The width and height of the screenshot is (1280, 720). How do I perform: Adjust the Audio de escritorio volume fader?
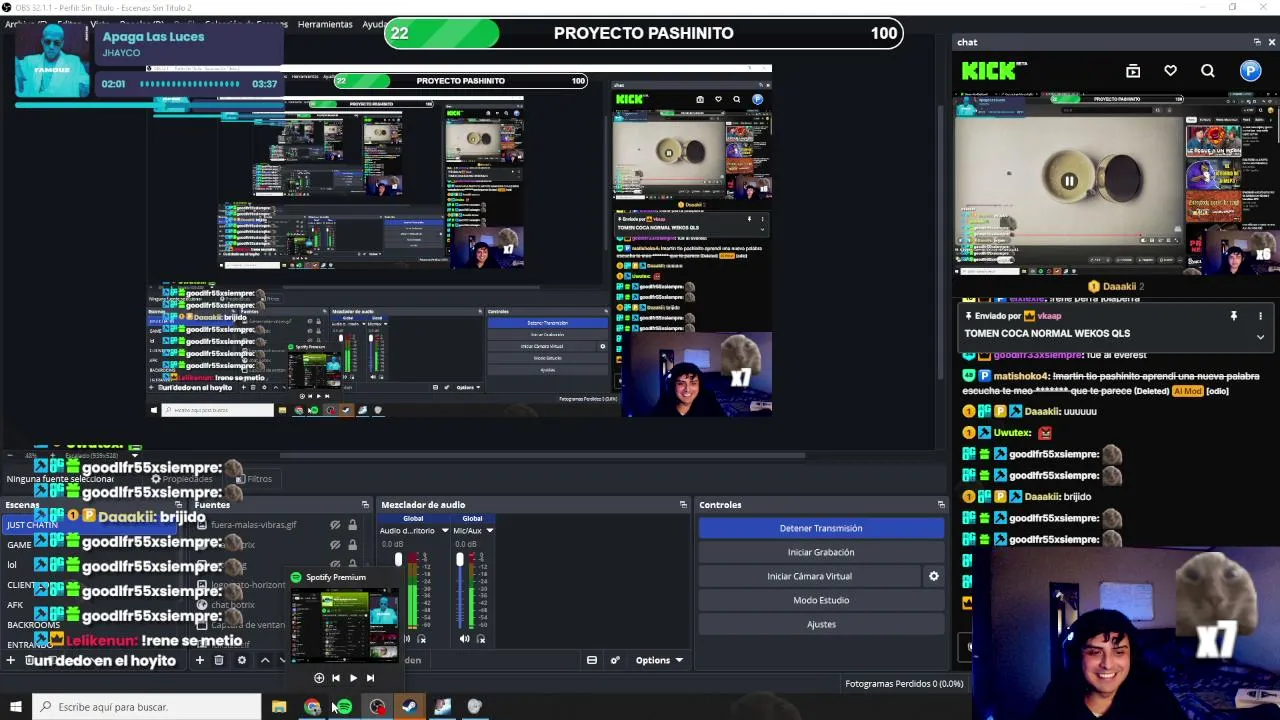(398, 560)
